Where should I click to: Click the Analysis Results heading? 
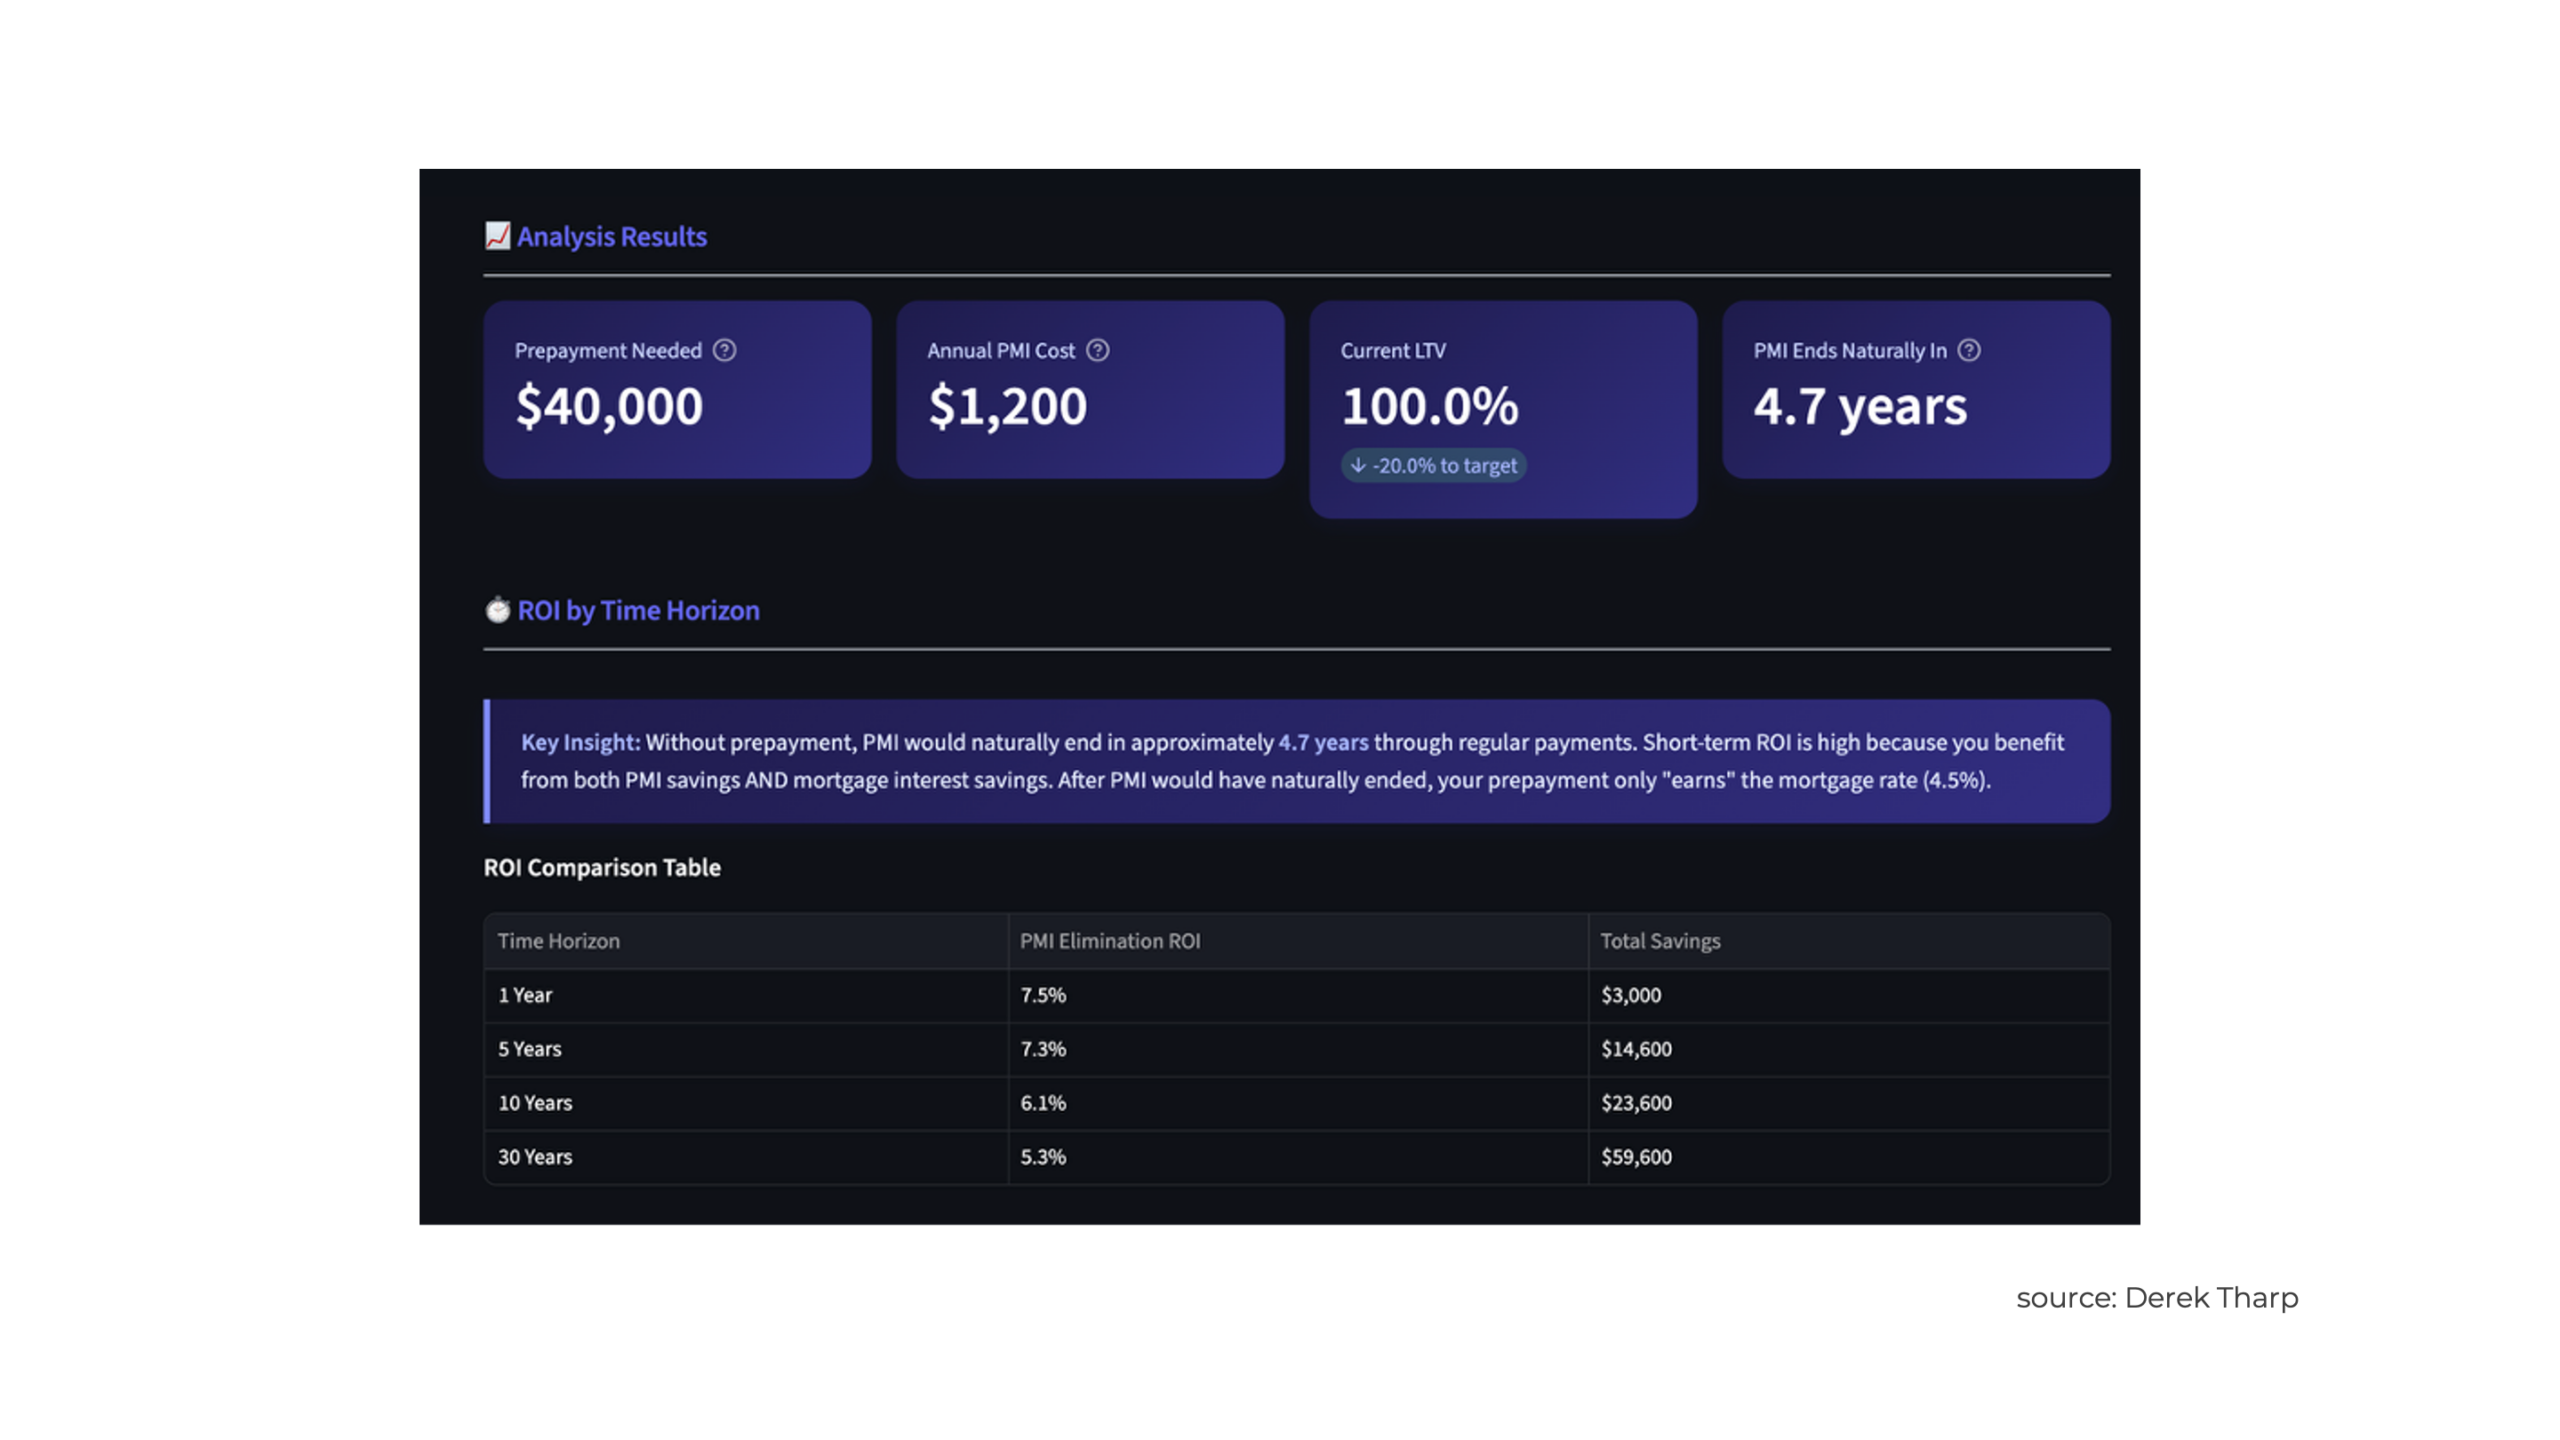pos(611,237)
